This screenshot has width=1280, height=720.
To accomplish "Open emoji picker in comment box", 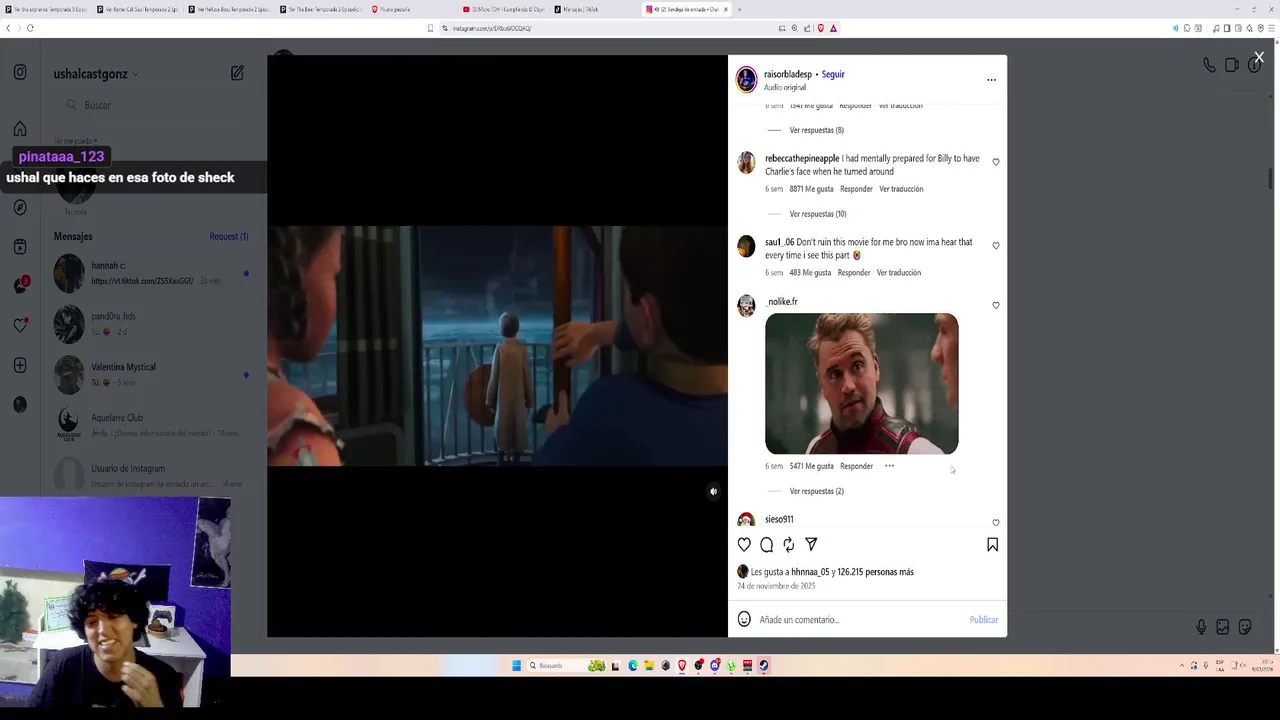I will tap(744, 620).
